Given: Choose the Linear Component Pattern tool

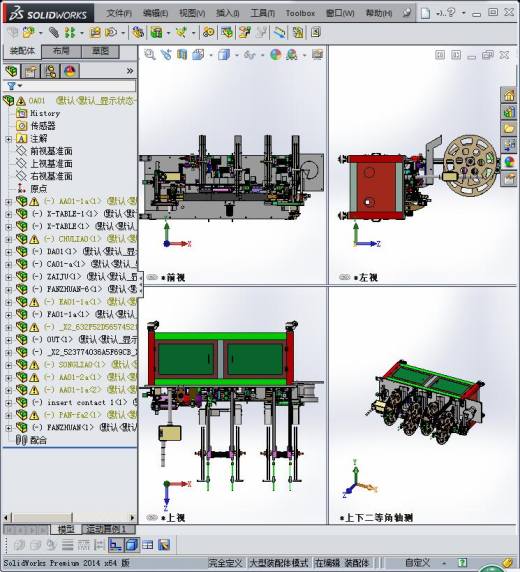Looking at the screenshot, I should (70, 33).
